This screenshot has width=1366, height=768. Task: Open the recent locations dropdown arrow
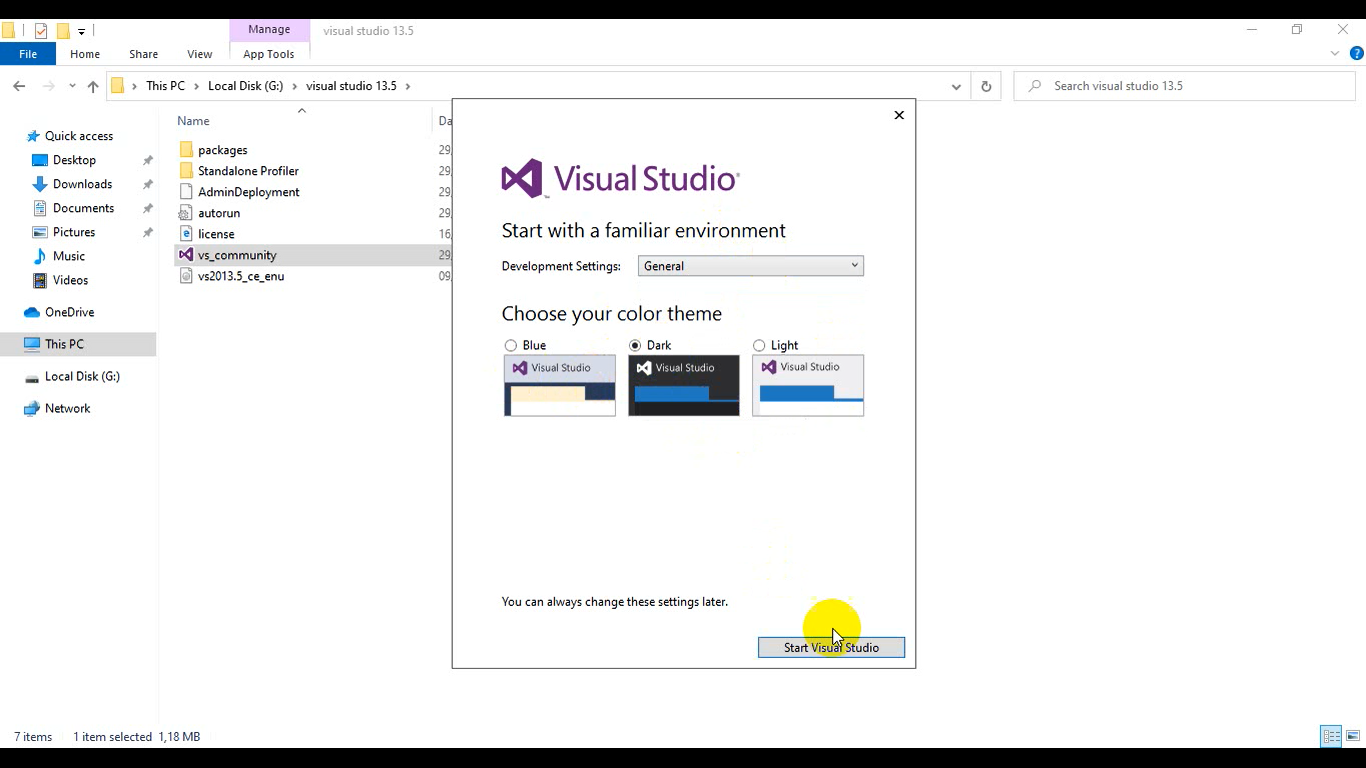pyautogui.click(x=72, y=86)
